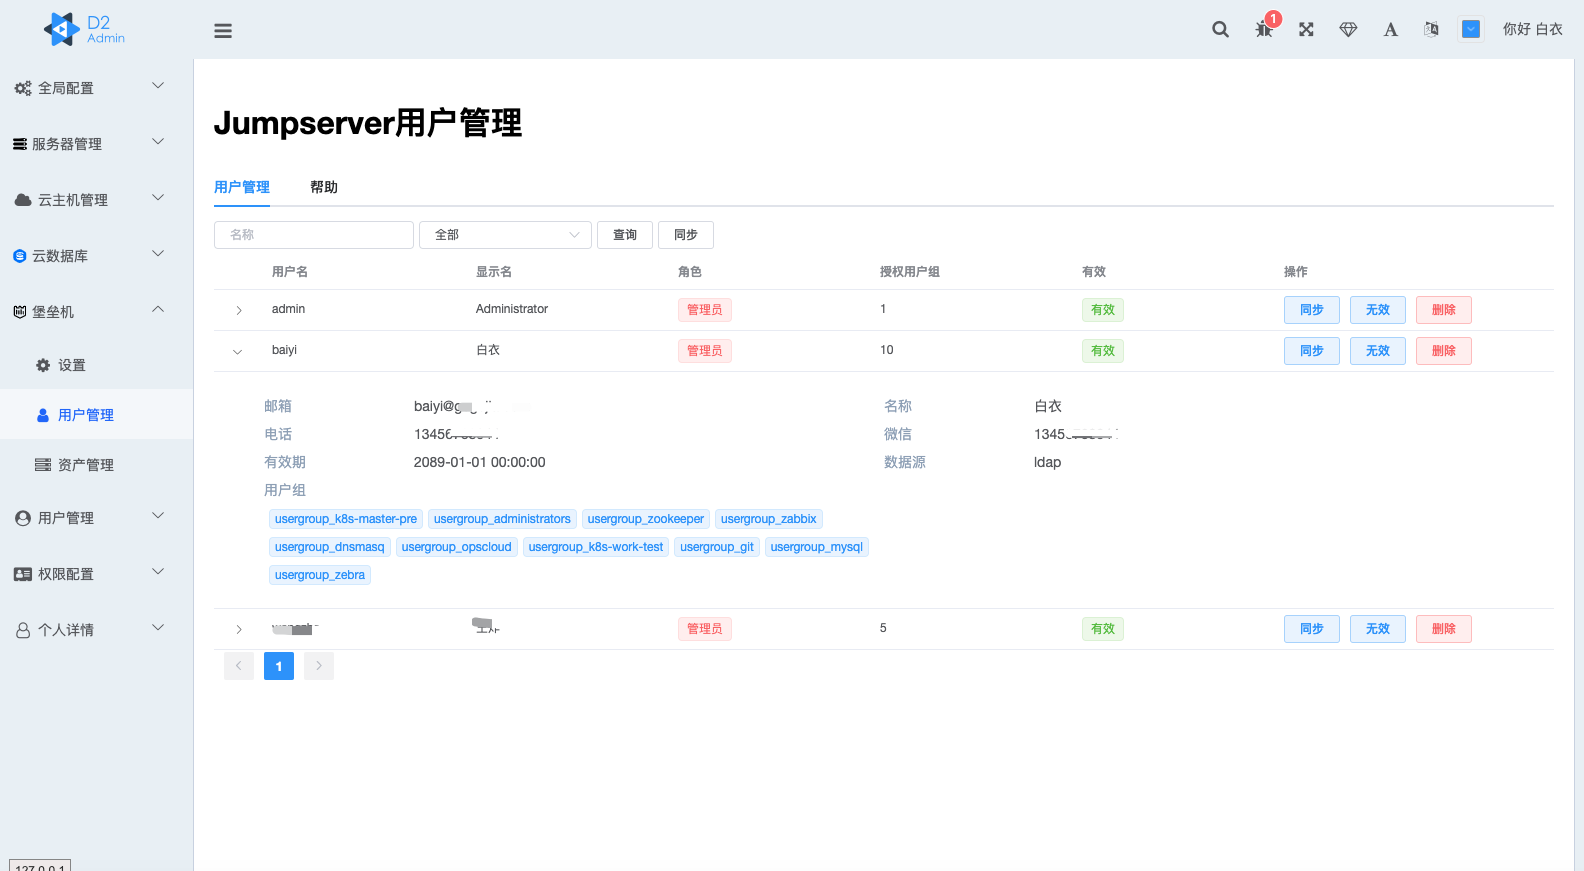Open the language translation icon
Screen dimensions: 1584x871
pyautogui.click(x=1431, y=29)
